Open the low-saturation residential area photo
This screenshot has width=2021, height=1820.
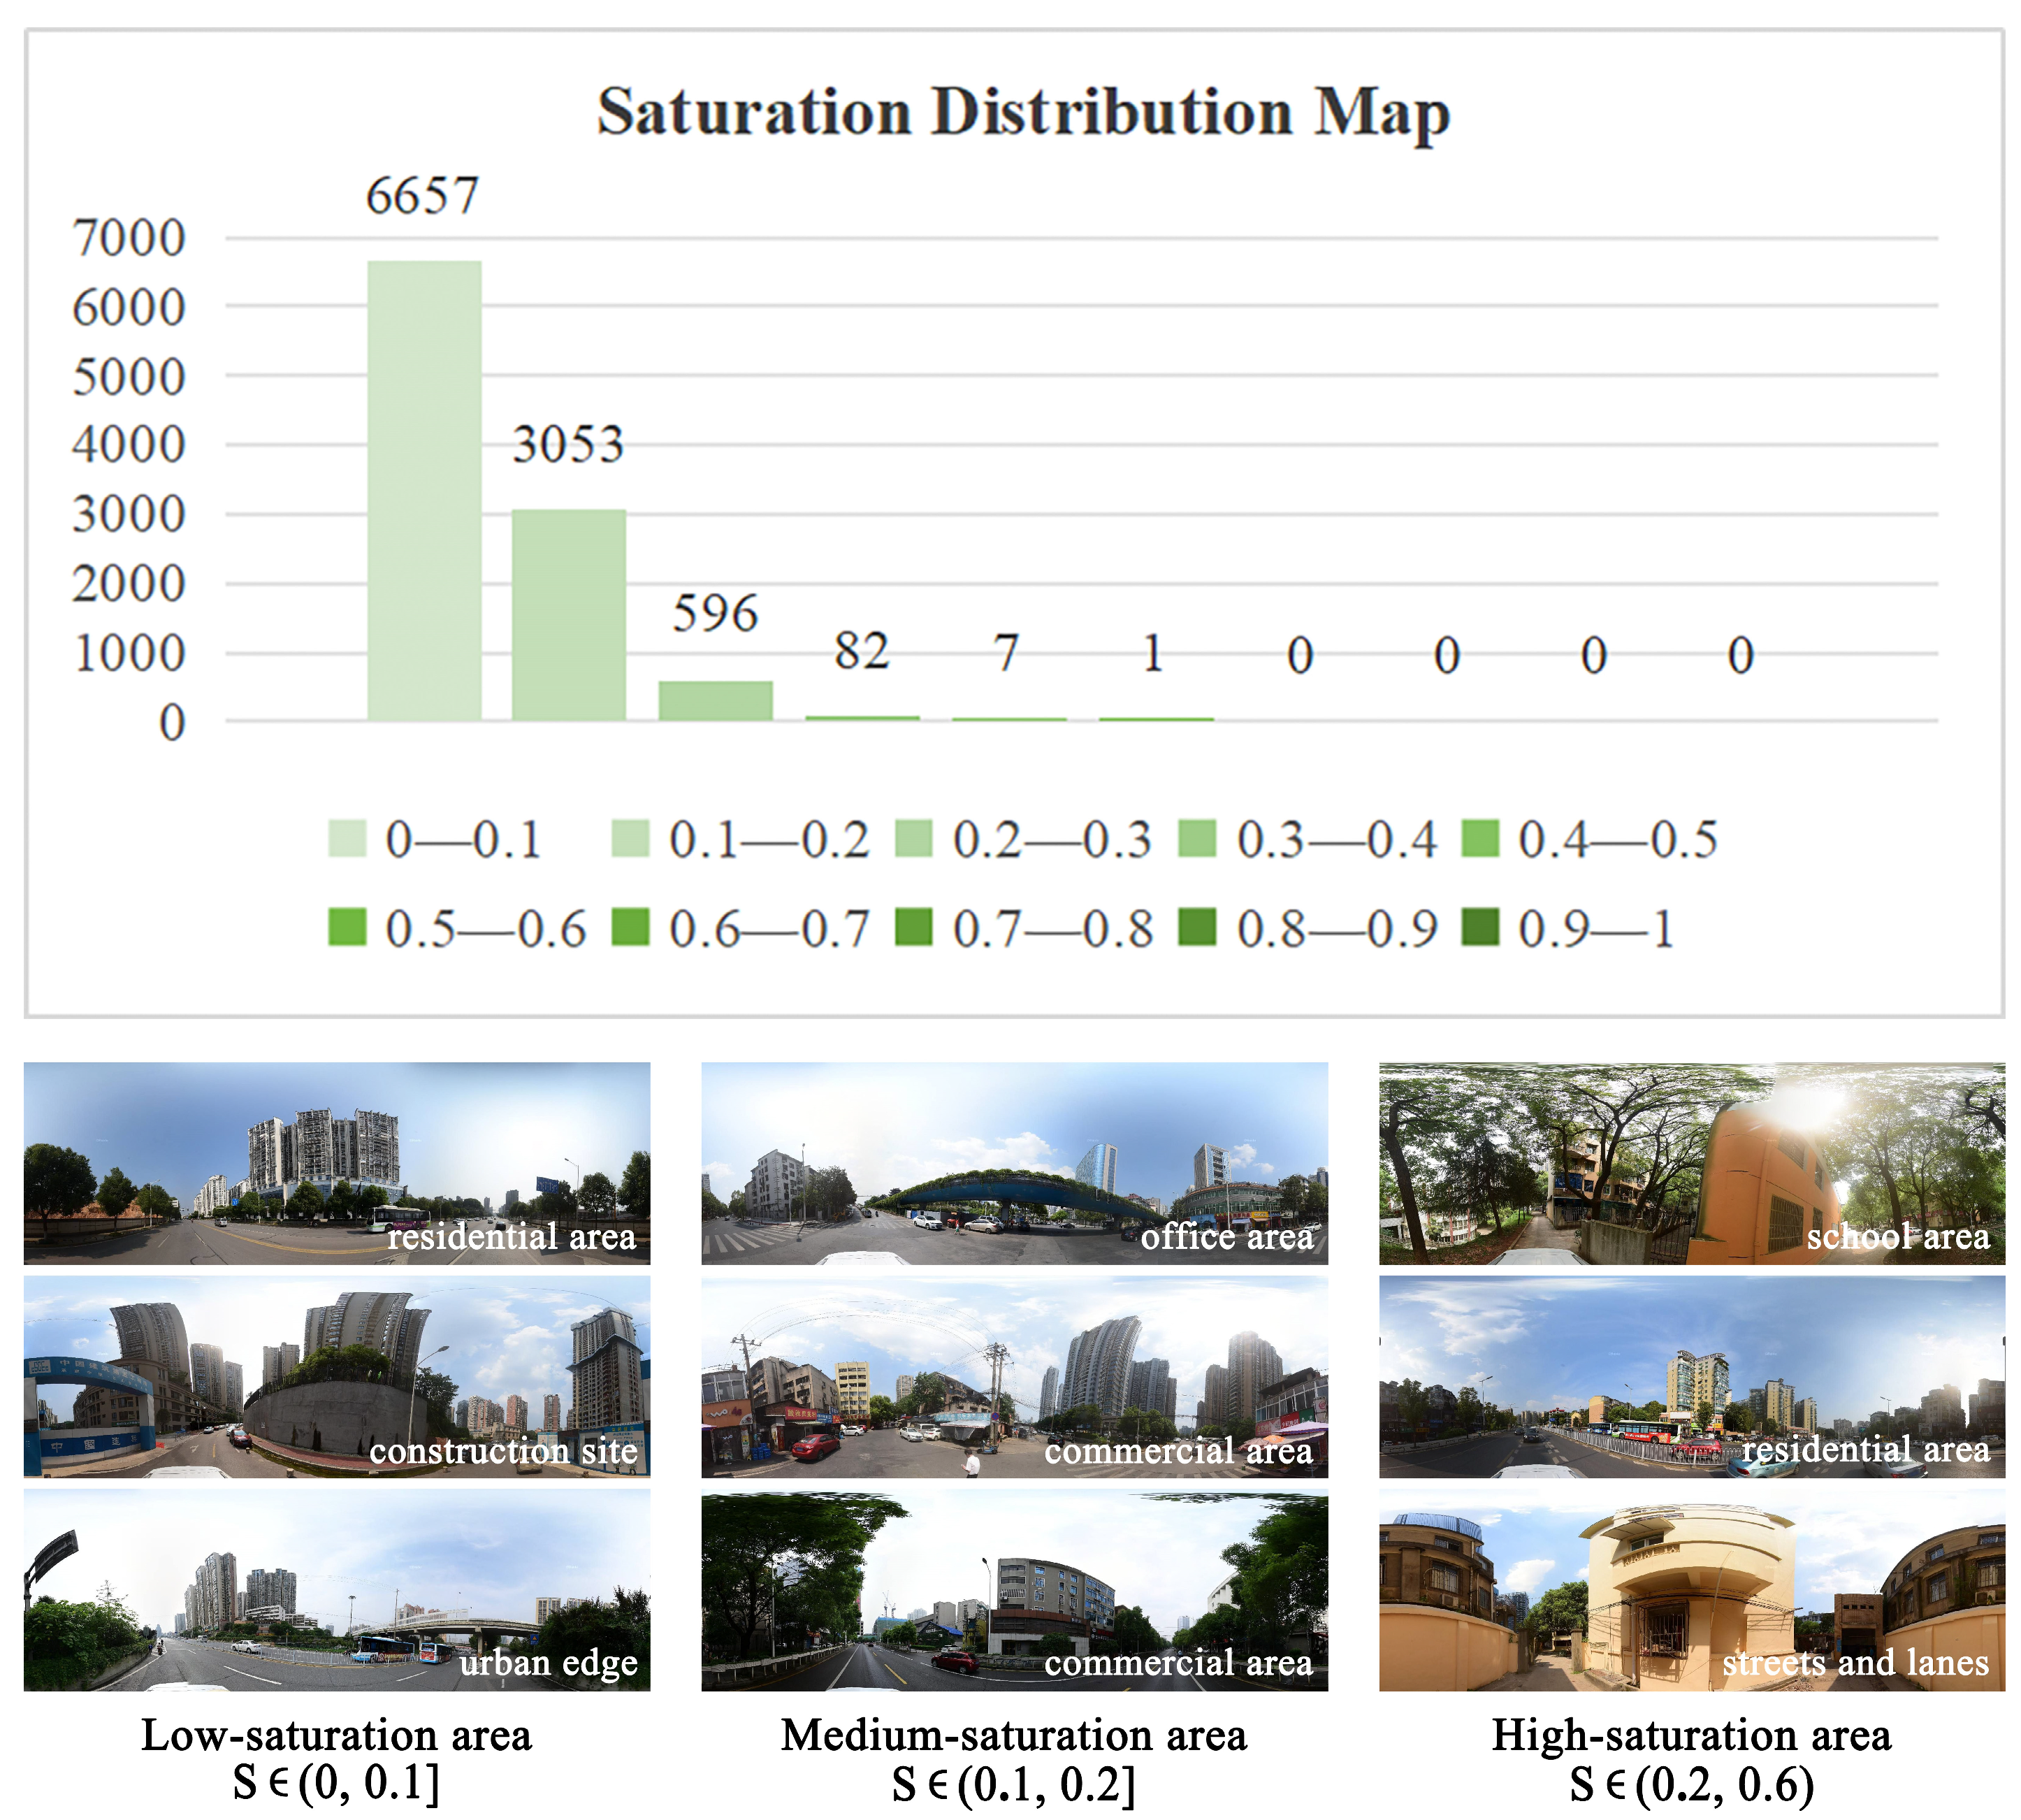(337, 1163)
